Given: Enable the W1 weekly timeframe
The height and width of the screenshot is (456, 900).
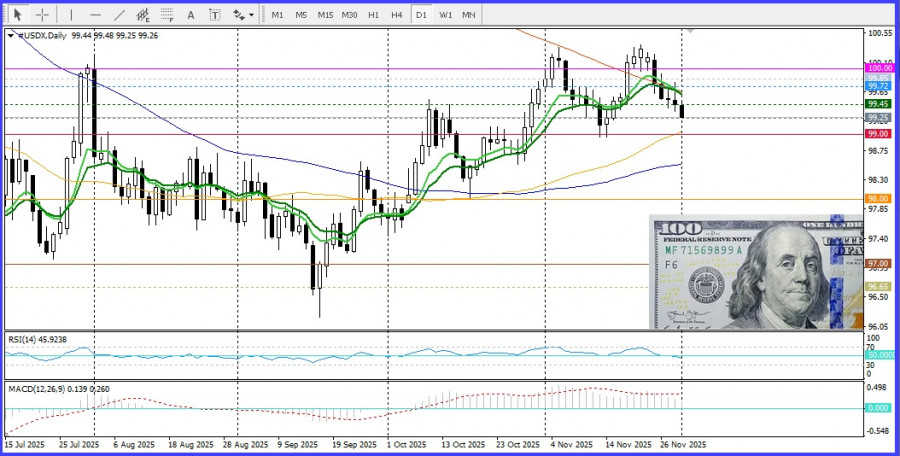Looking at the screenshot, I should pyautogui.click(x=445, y=15).
